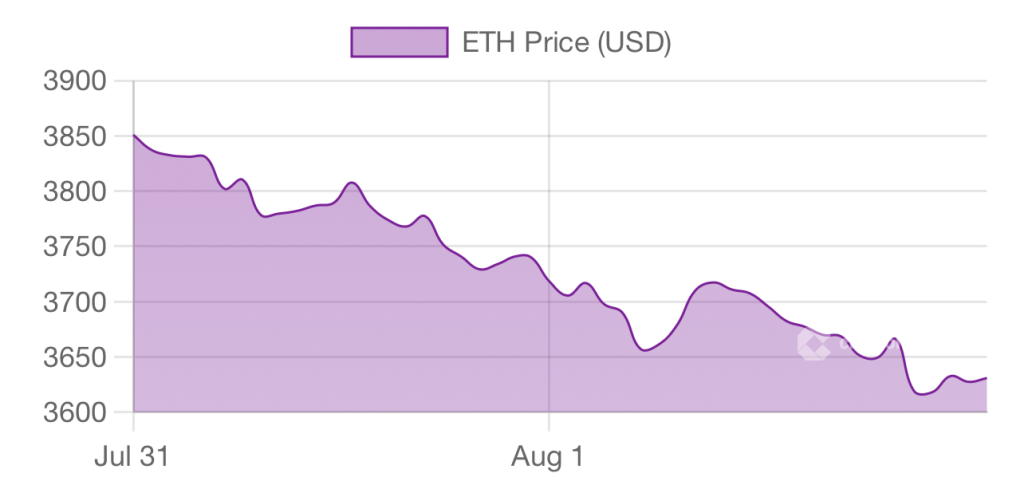Click the ETH Price (USD) legend label
The height and width of the screenshot is (485, 1024).
coord(565,42)
